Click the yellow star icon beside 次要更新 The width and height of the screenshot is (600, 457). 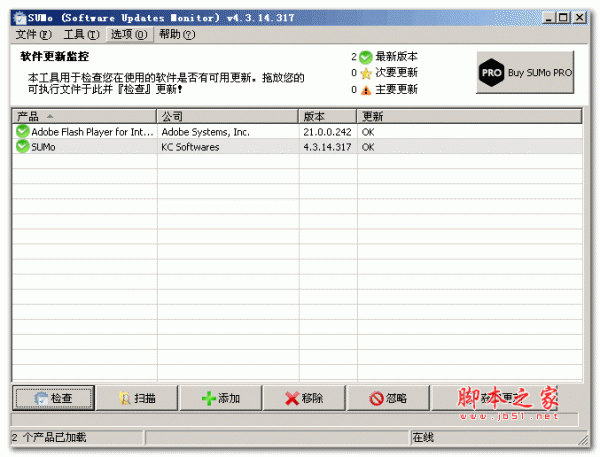click(366, 73)
